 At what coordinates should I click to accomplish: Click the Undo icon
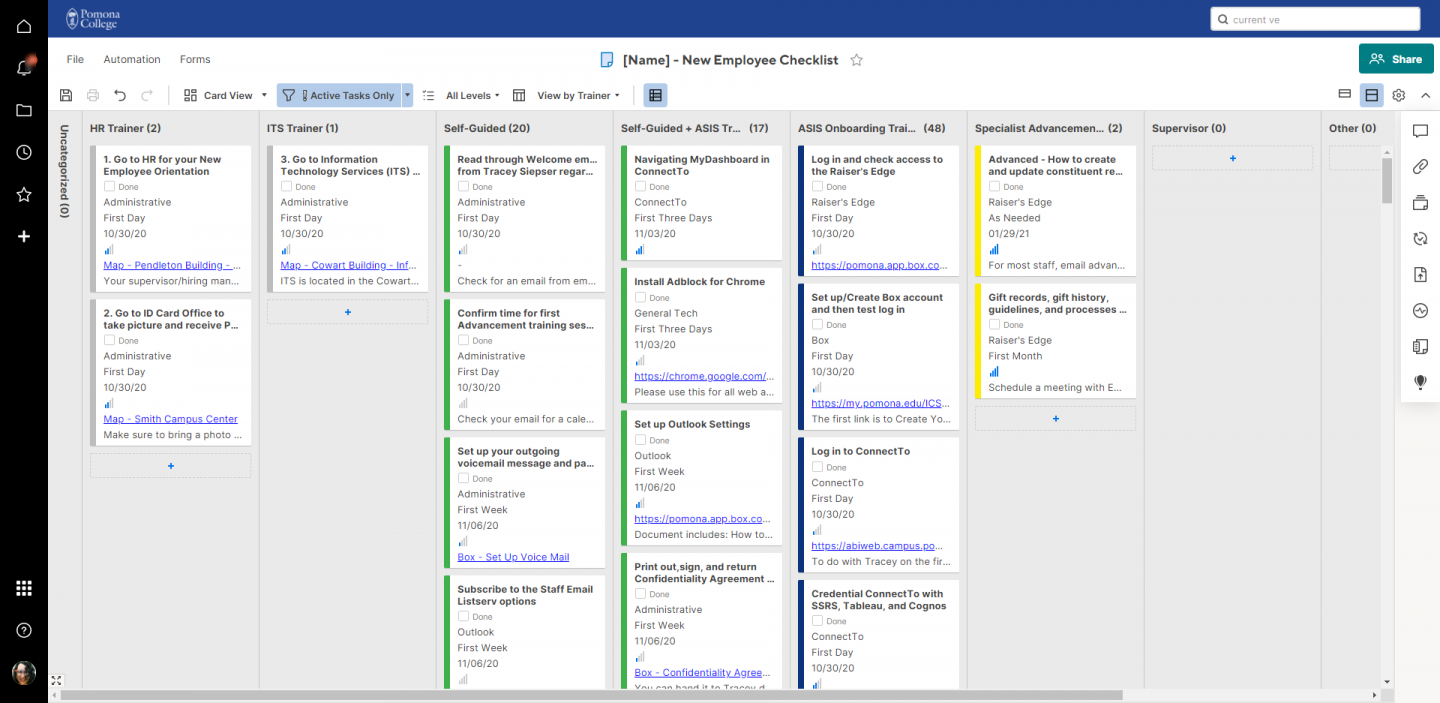[120, 94]
